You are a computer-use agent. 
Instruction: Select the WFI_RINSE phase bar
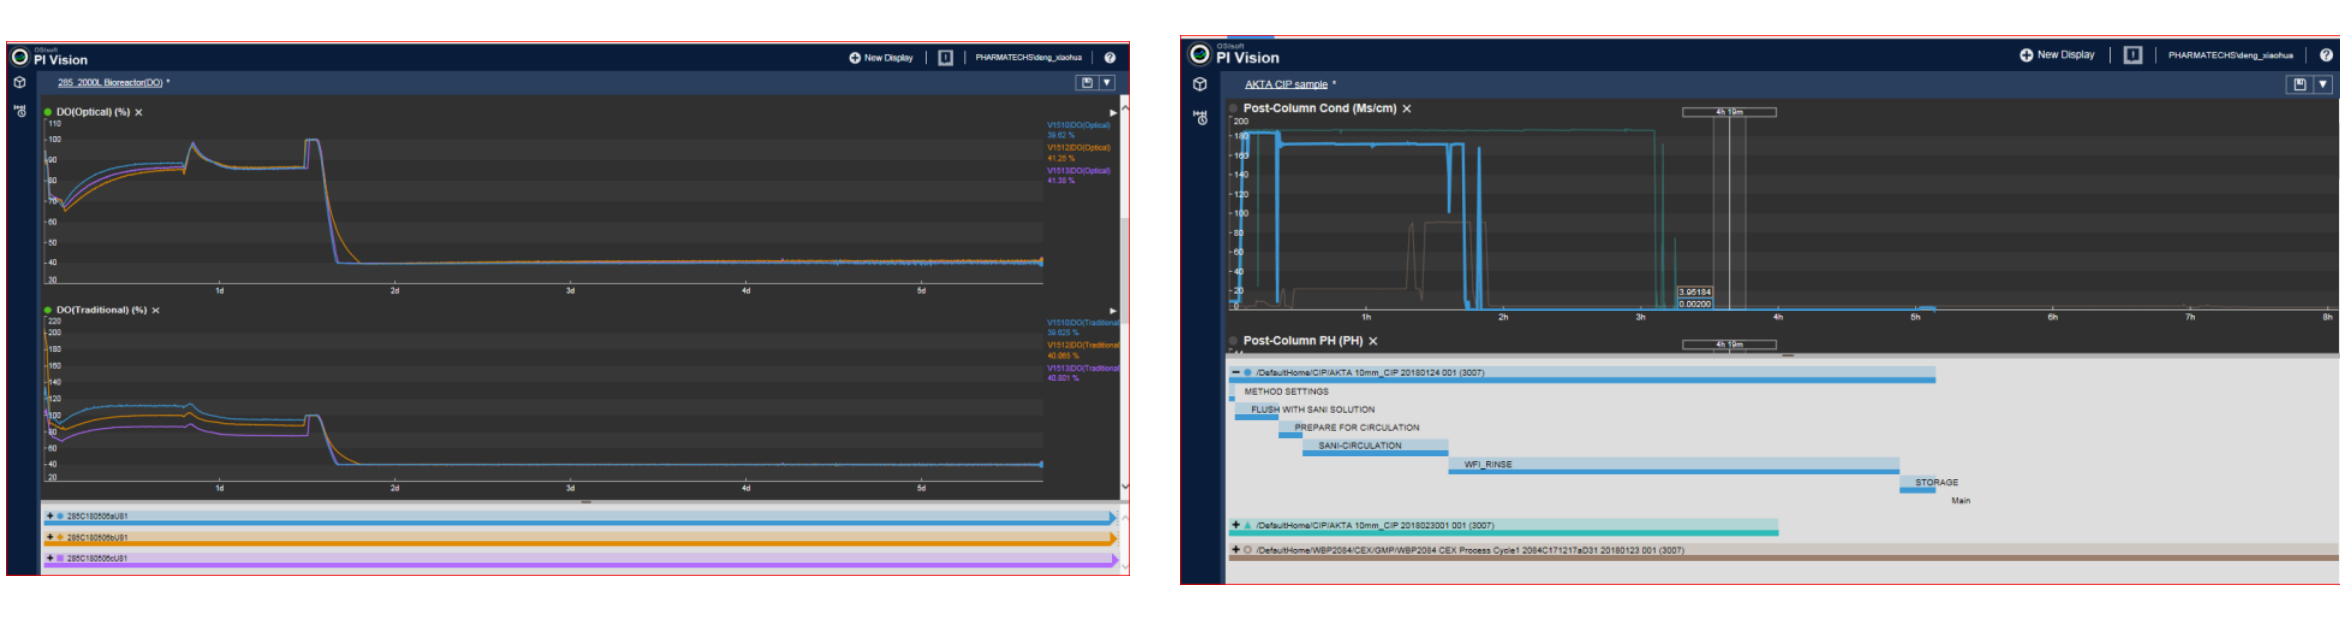(x=1673, y=466)
